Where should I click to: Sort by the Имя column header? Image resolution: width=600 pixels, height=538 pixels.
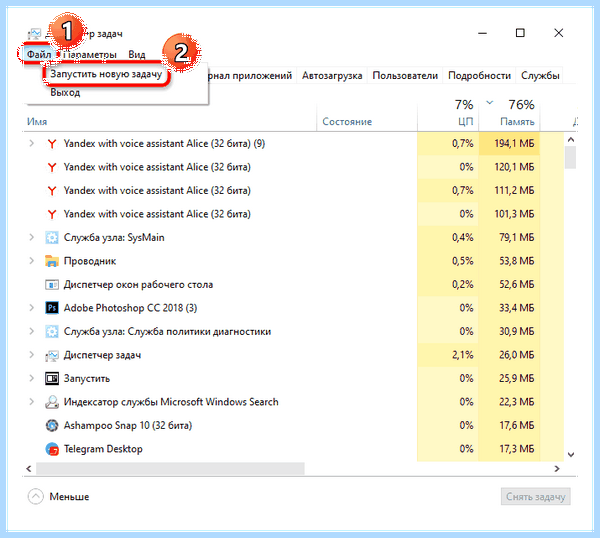(37, 122)
